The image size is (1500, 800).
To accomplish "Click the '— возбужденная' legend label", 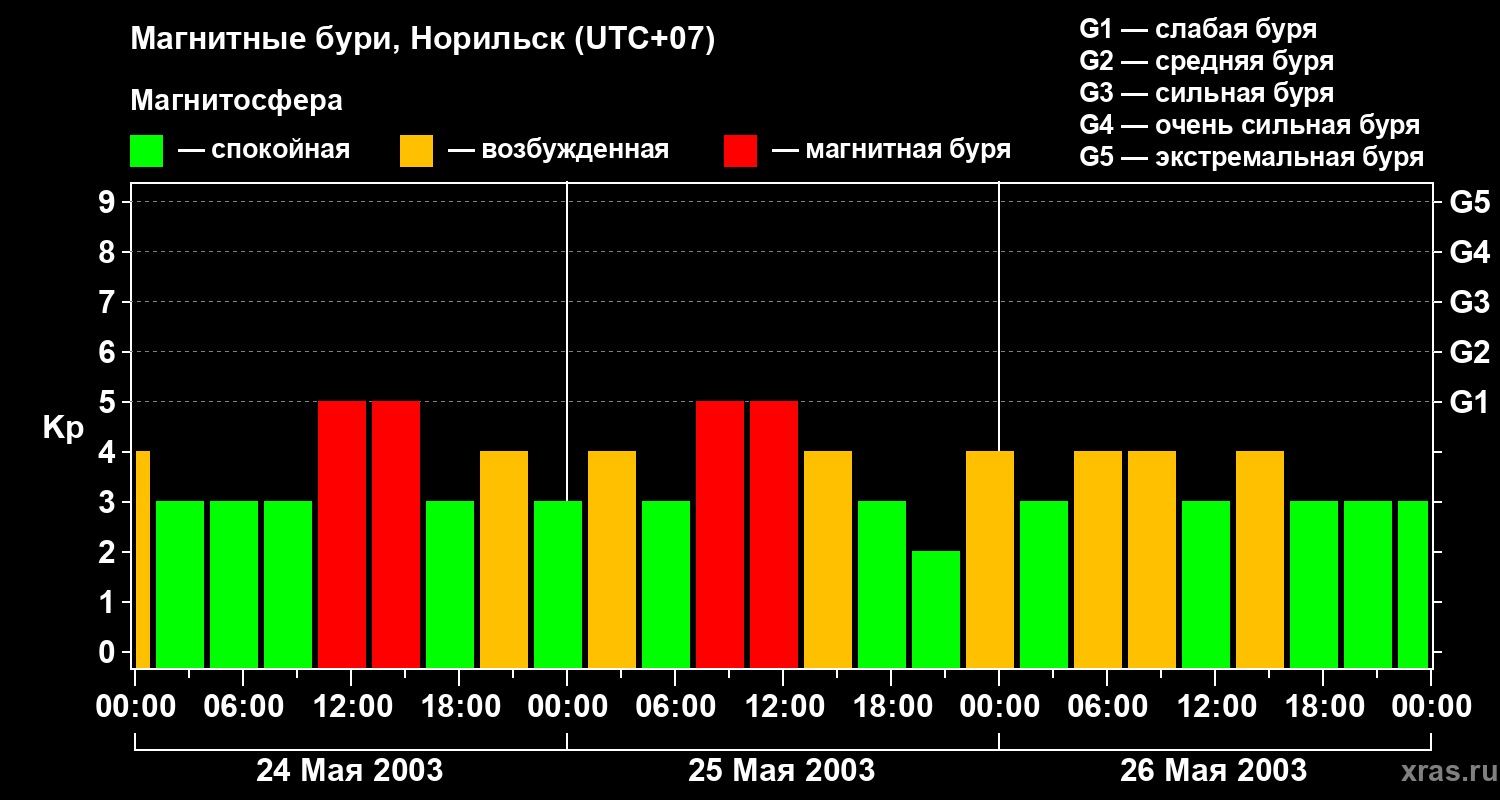I will click(x=558, y=150).
